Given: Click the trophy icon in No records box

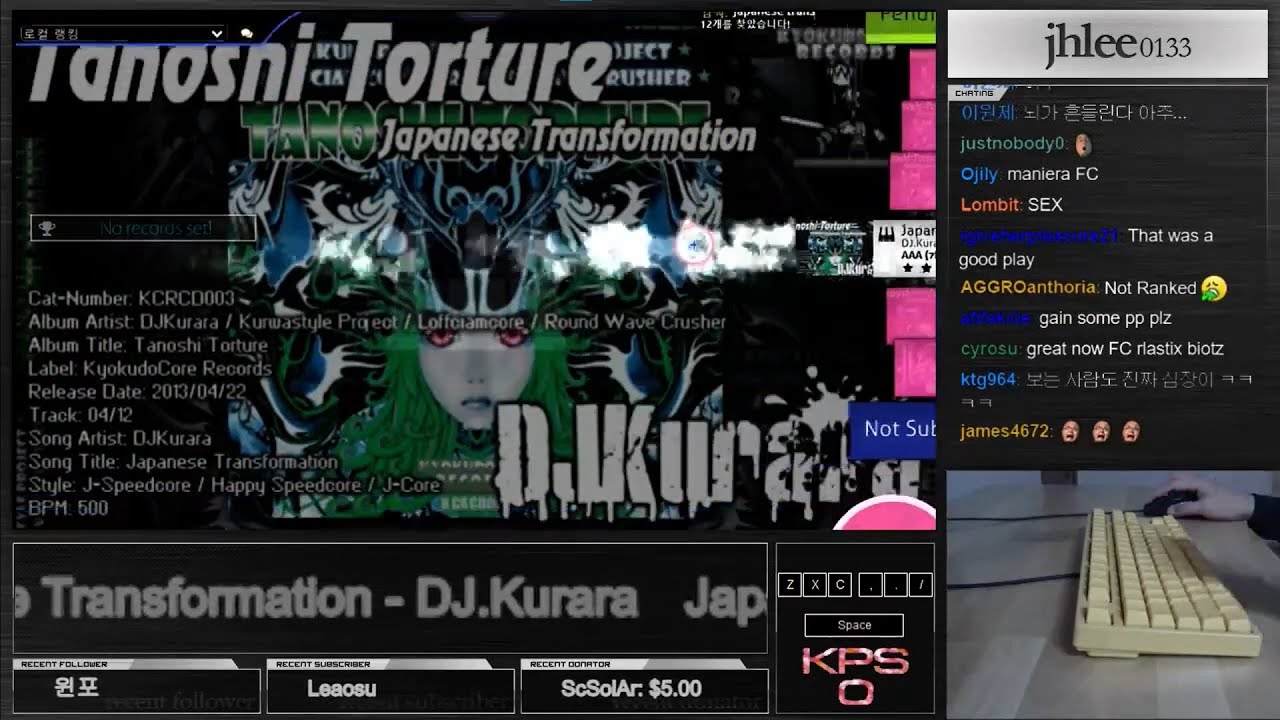Looking at the screenshot, I should click(46, 229).
